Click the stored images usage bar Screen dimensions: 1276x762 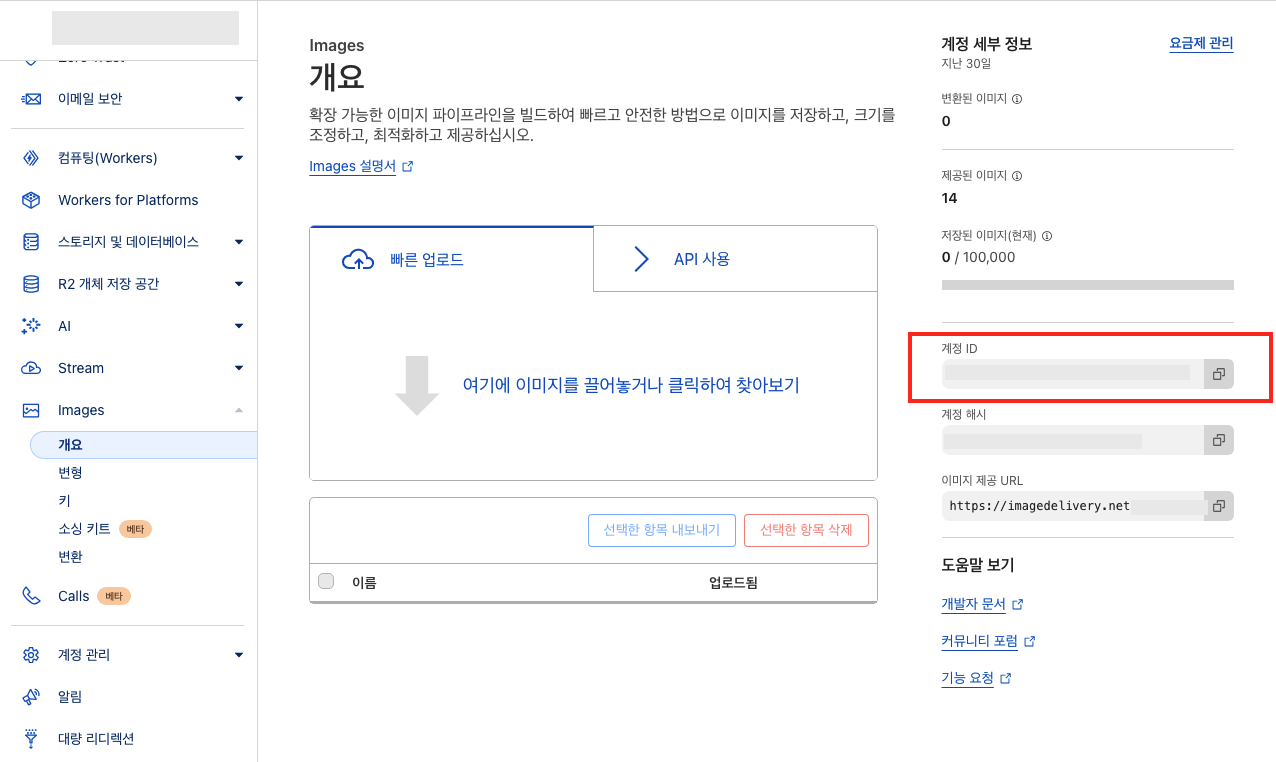[1087, 285]
